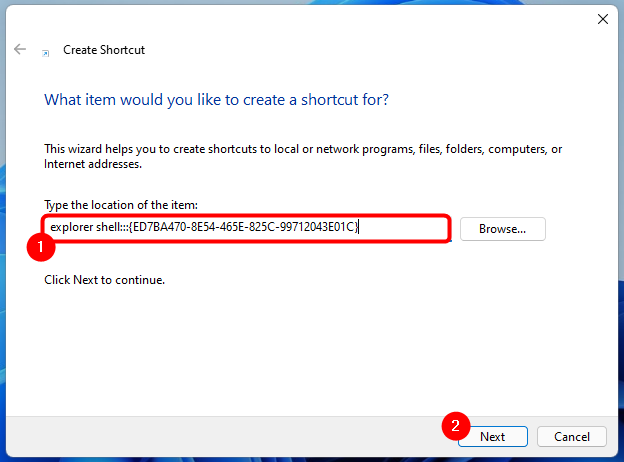Click the 'Click Next to continue.' text

[104, 280]
